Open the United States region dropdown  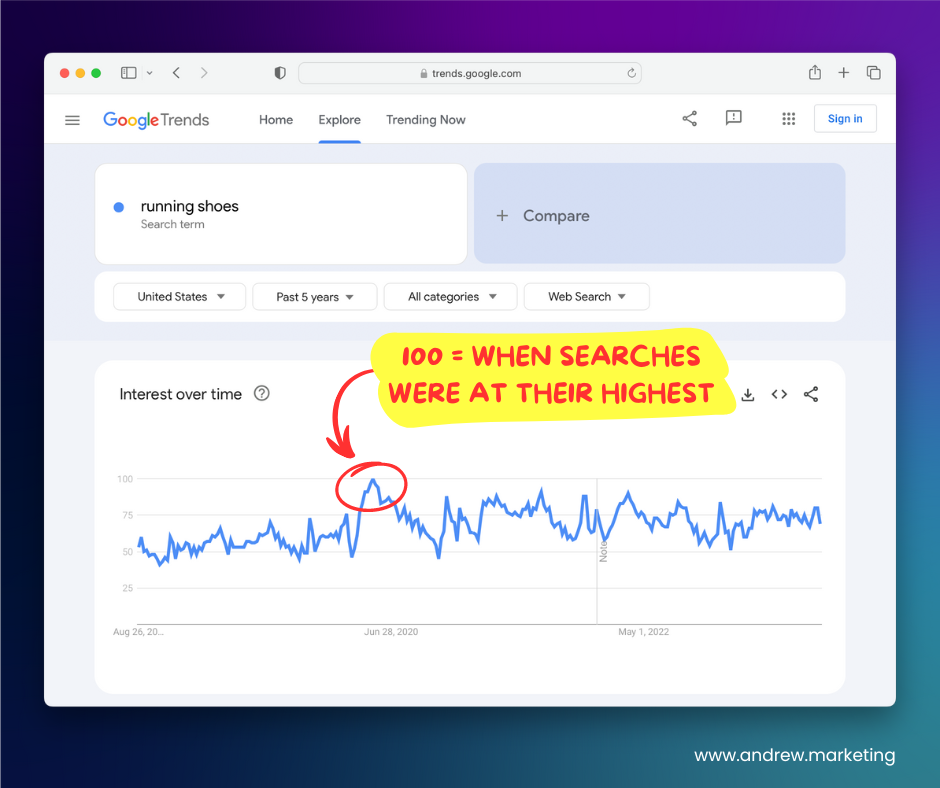point(179,296)
